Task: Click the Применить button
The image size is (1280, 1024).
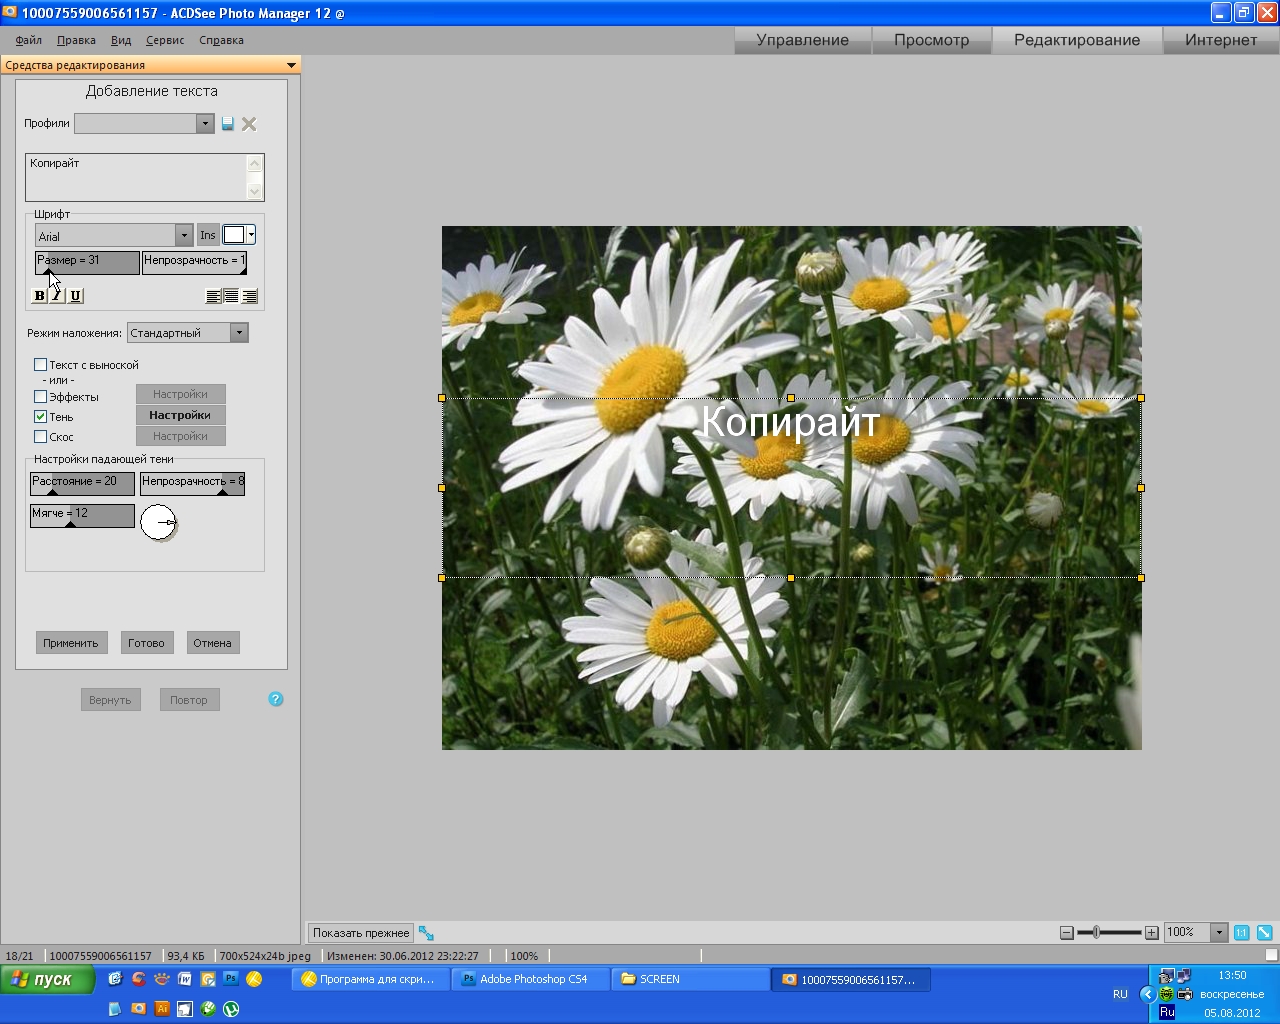Action: point(71,643)
